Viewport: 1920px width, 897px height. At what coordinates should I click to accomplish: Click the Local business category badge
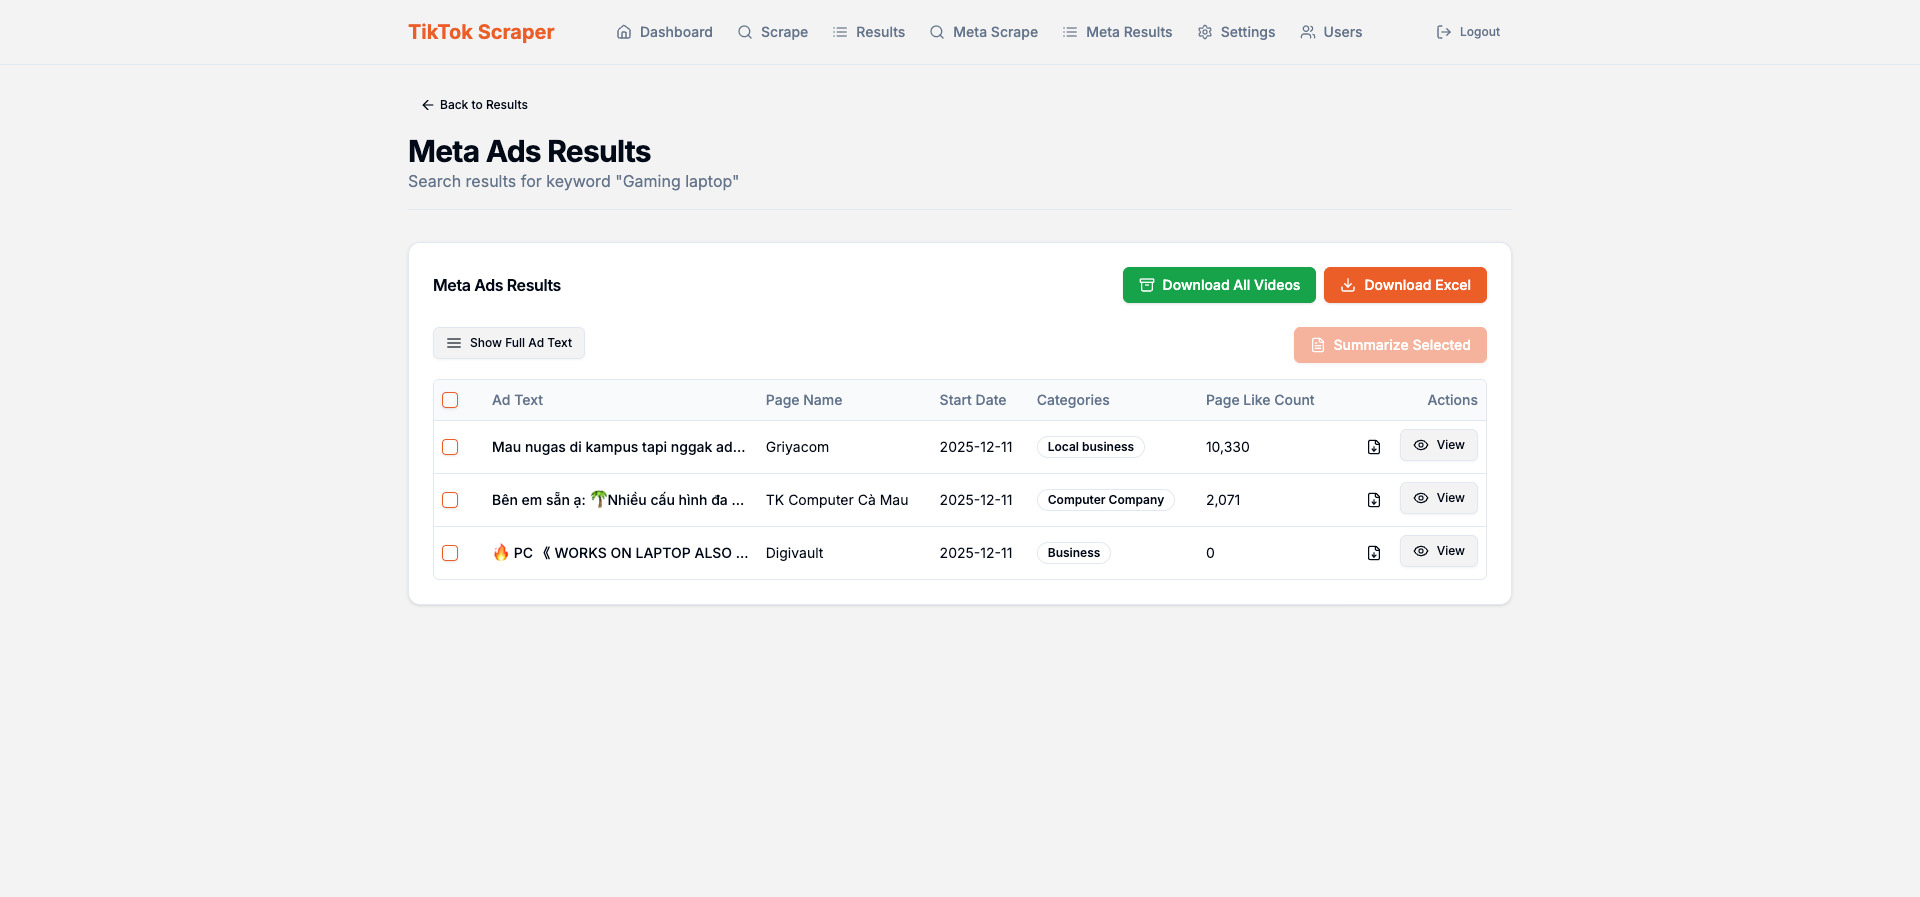pyautogui.click(x=1090, y=447)
